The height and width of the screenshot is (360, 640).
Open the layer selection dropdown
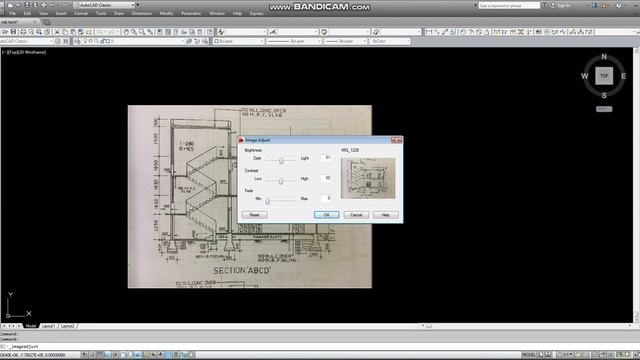pyautogui.click(x=133, y=41)
